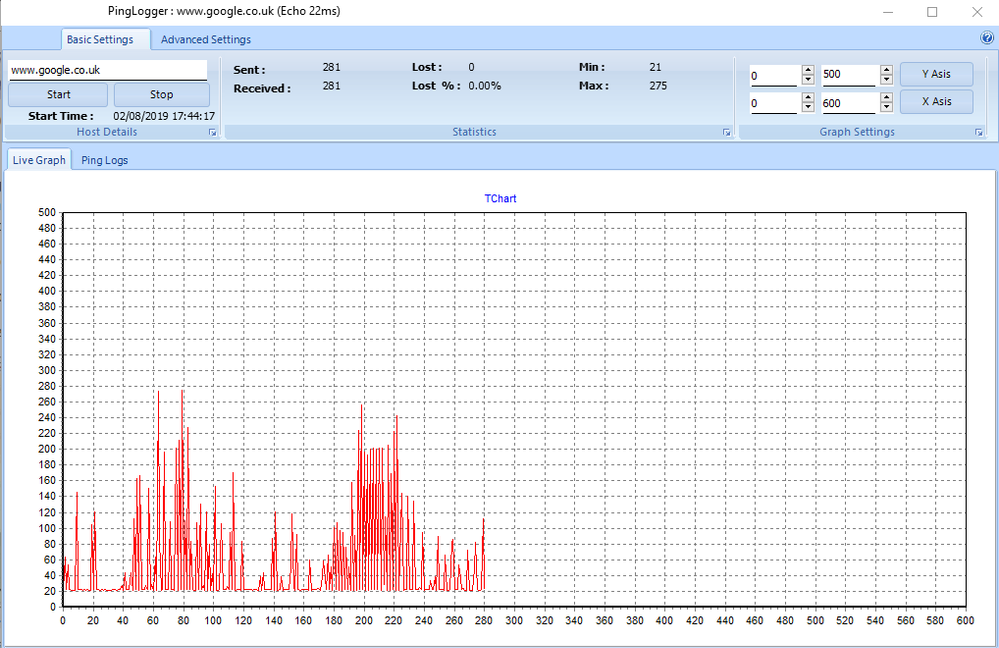This screenshot has width=999, height=648.
Task: Switch to the Advanced Settings tab
Action: coord(206,40)
